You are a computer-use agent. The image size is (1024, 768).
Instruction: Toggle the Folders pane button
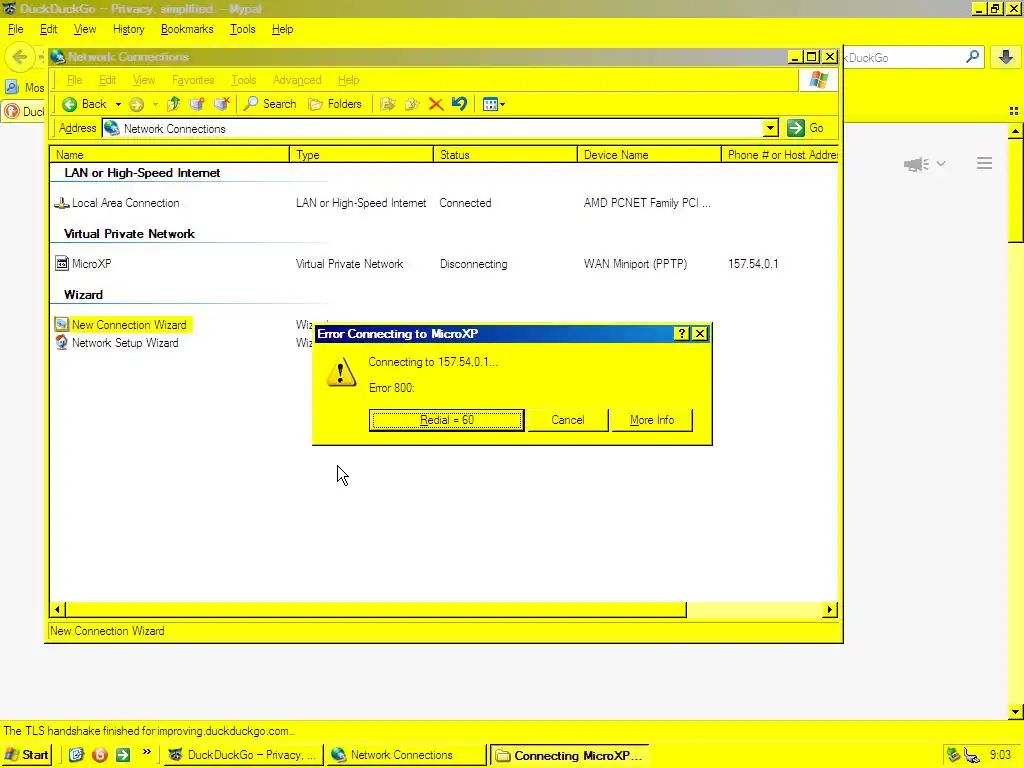335,104
